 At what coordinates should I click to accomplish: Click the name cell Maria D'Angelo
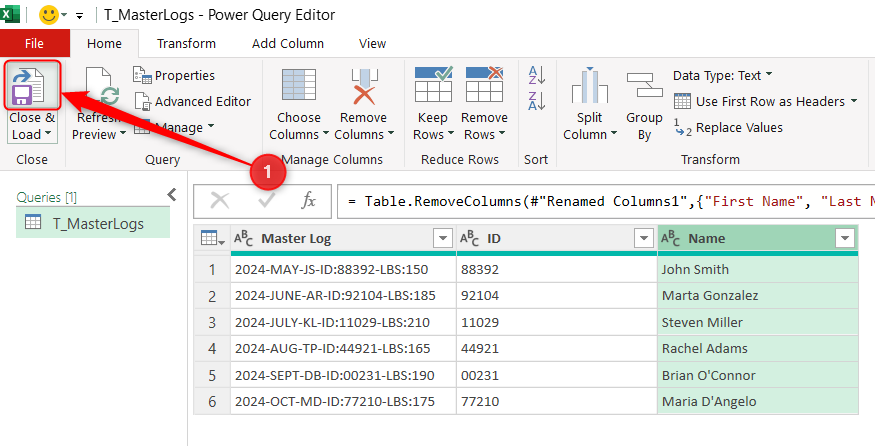click(758, 401)
